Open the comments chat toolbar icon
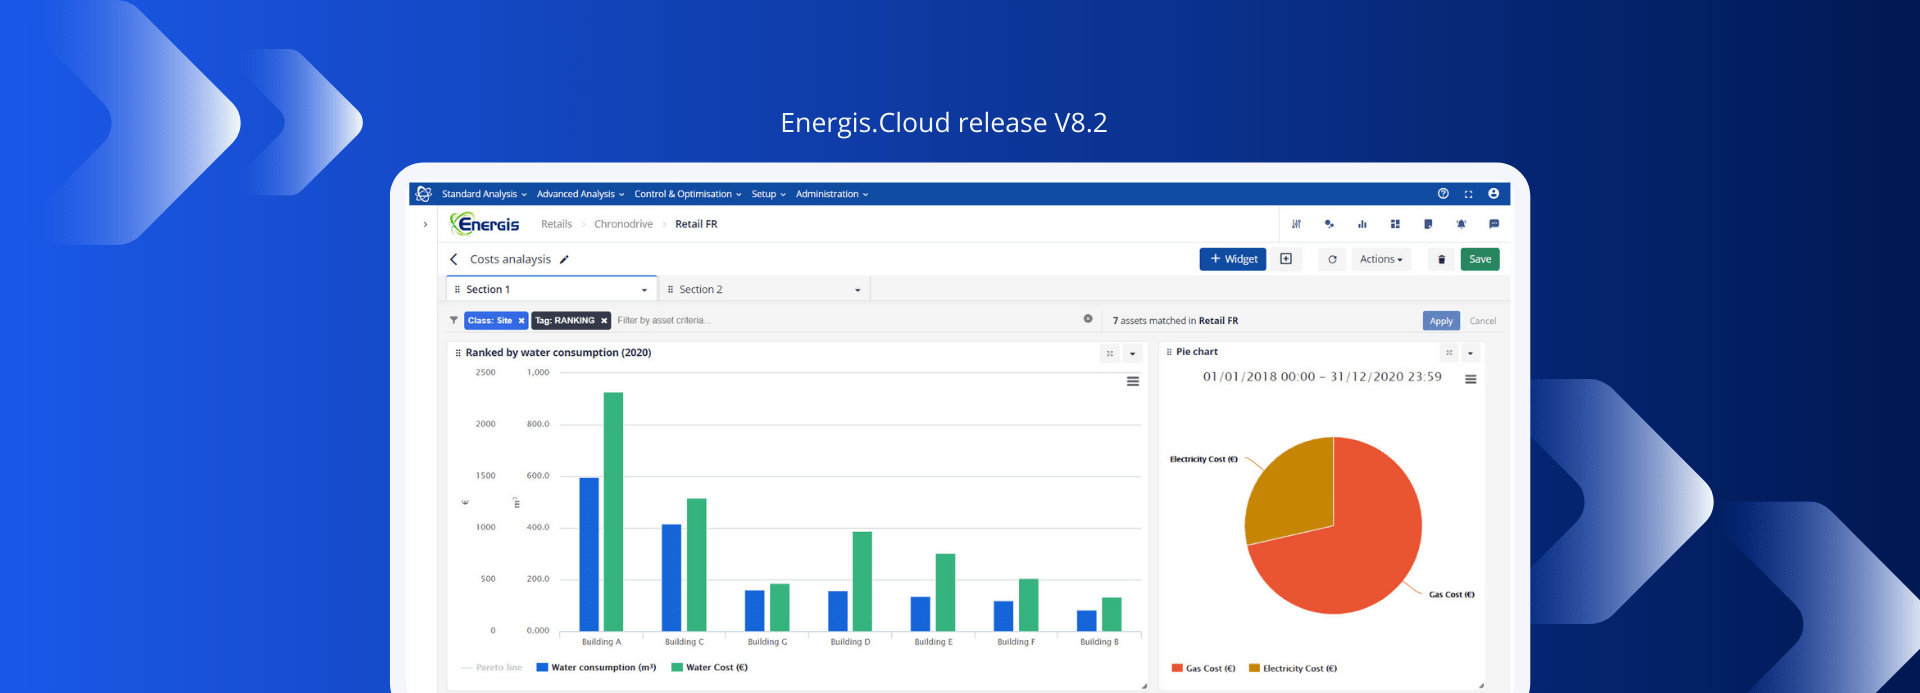The width and height of the screenshot is (1920, 693). point(1494,224)
